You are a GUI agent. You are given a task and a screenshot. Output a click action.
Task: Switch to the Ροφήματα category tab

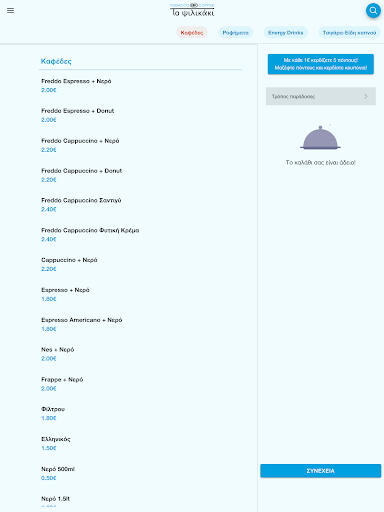coord(235,33)
